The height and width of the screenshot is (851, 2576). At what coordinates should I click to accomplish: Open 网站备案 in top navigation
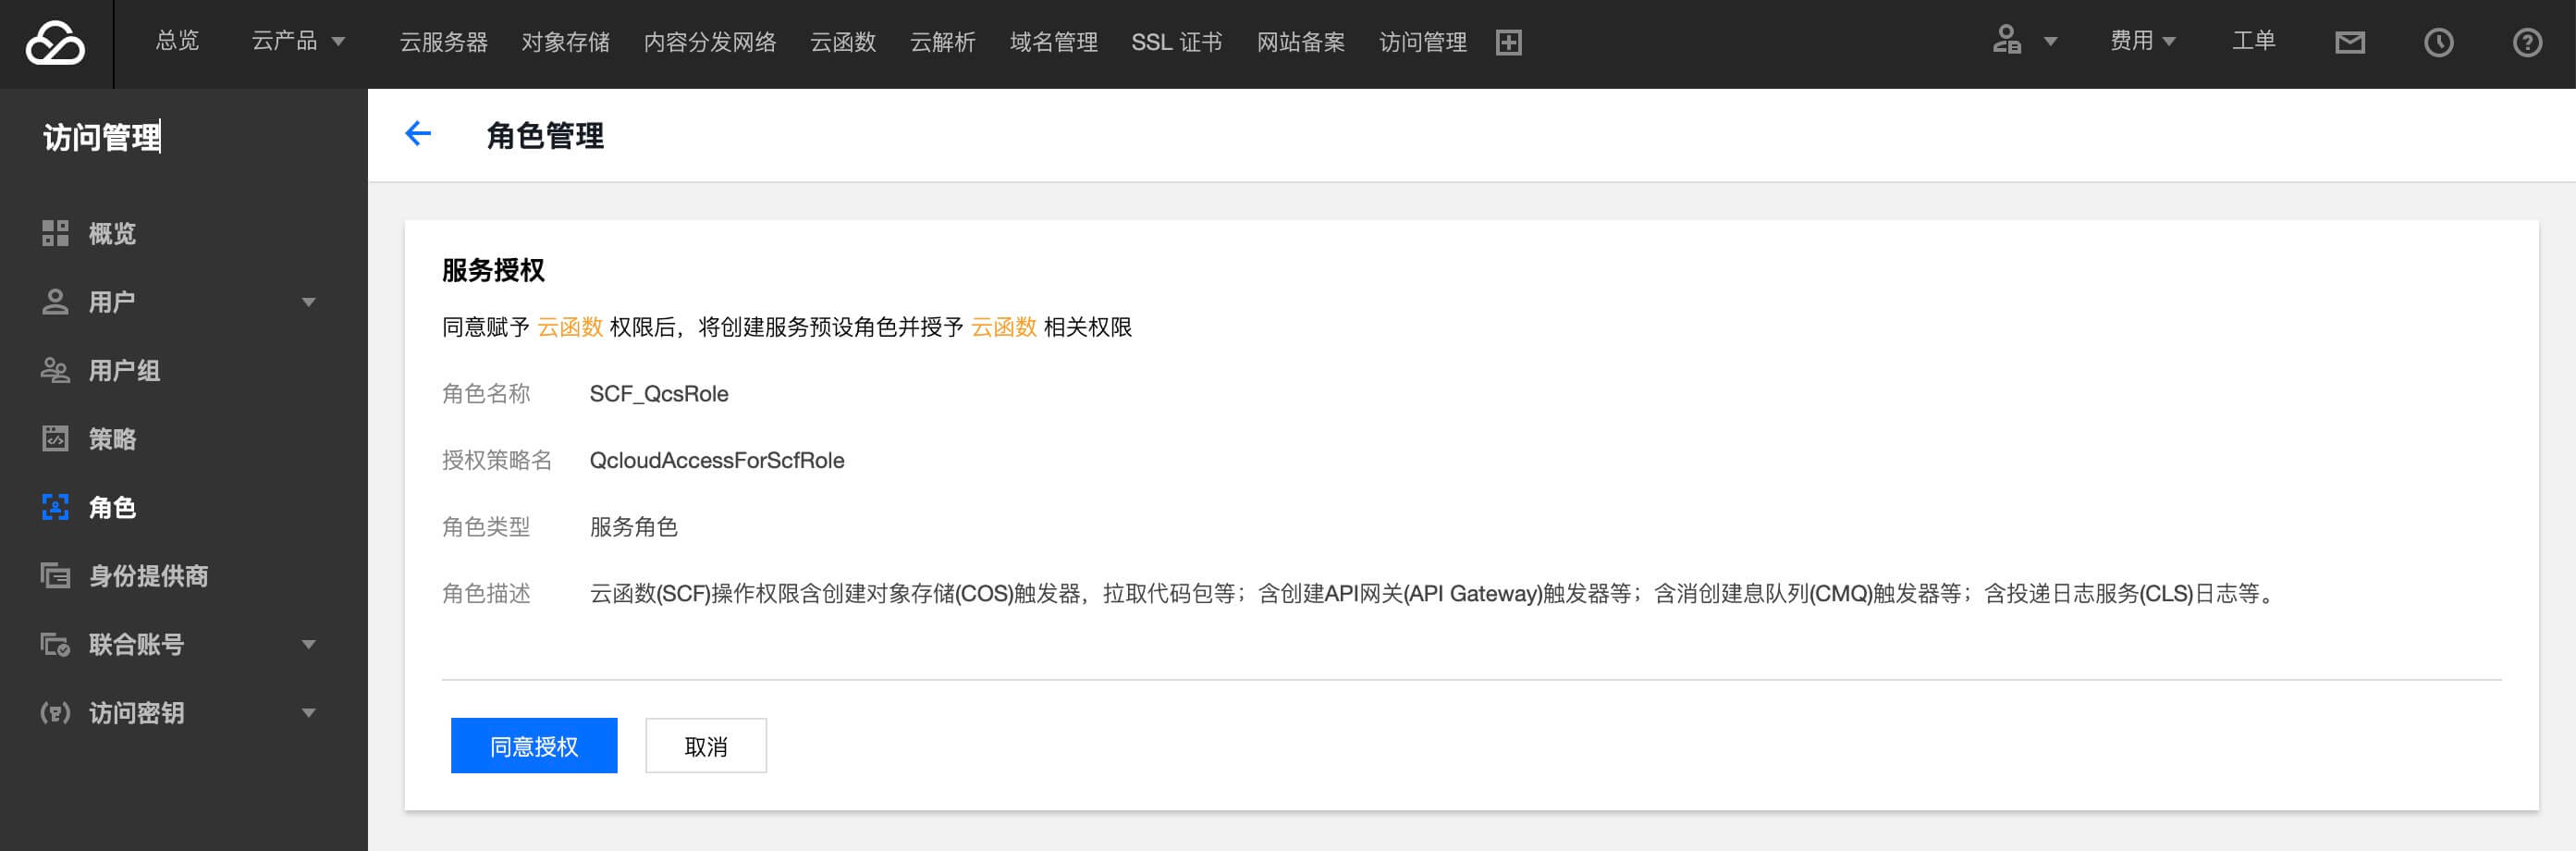point(1301,42)
